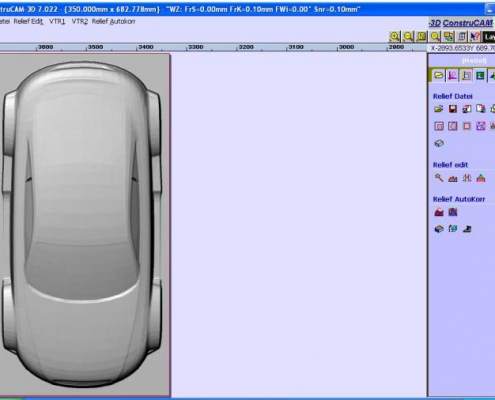Open relief file with folder icon
This screenshot has height=400, width=495.
click(439, 109)
